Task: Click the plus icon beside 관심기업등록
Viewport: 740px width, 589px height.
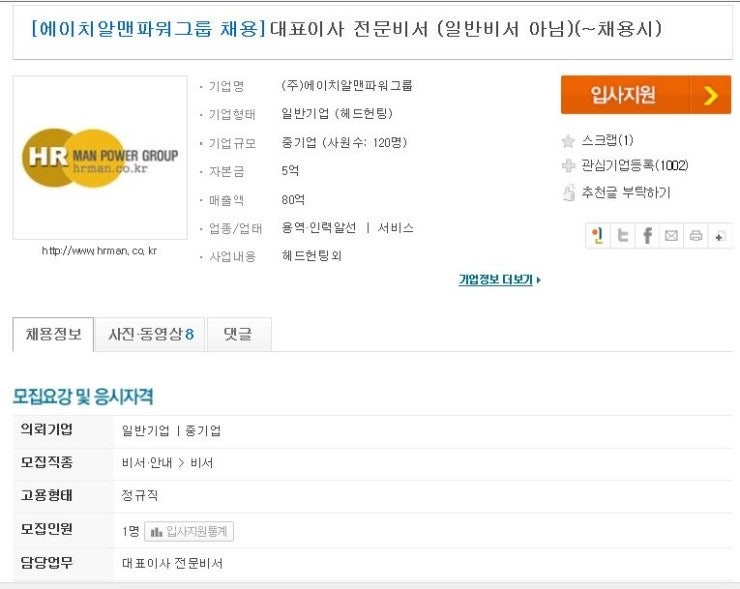Action: click(x=568, y=165)
